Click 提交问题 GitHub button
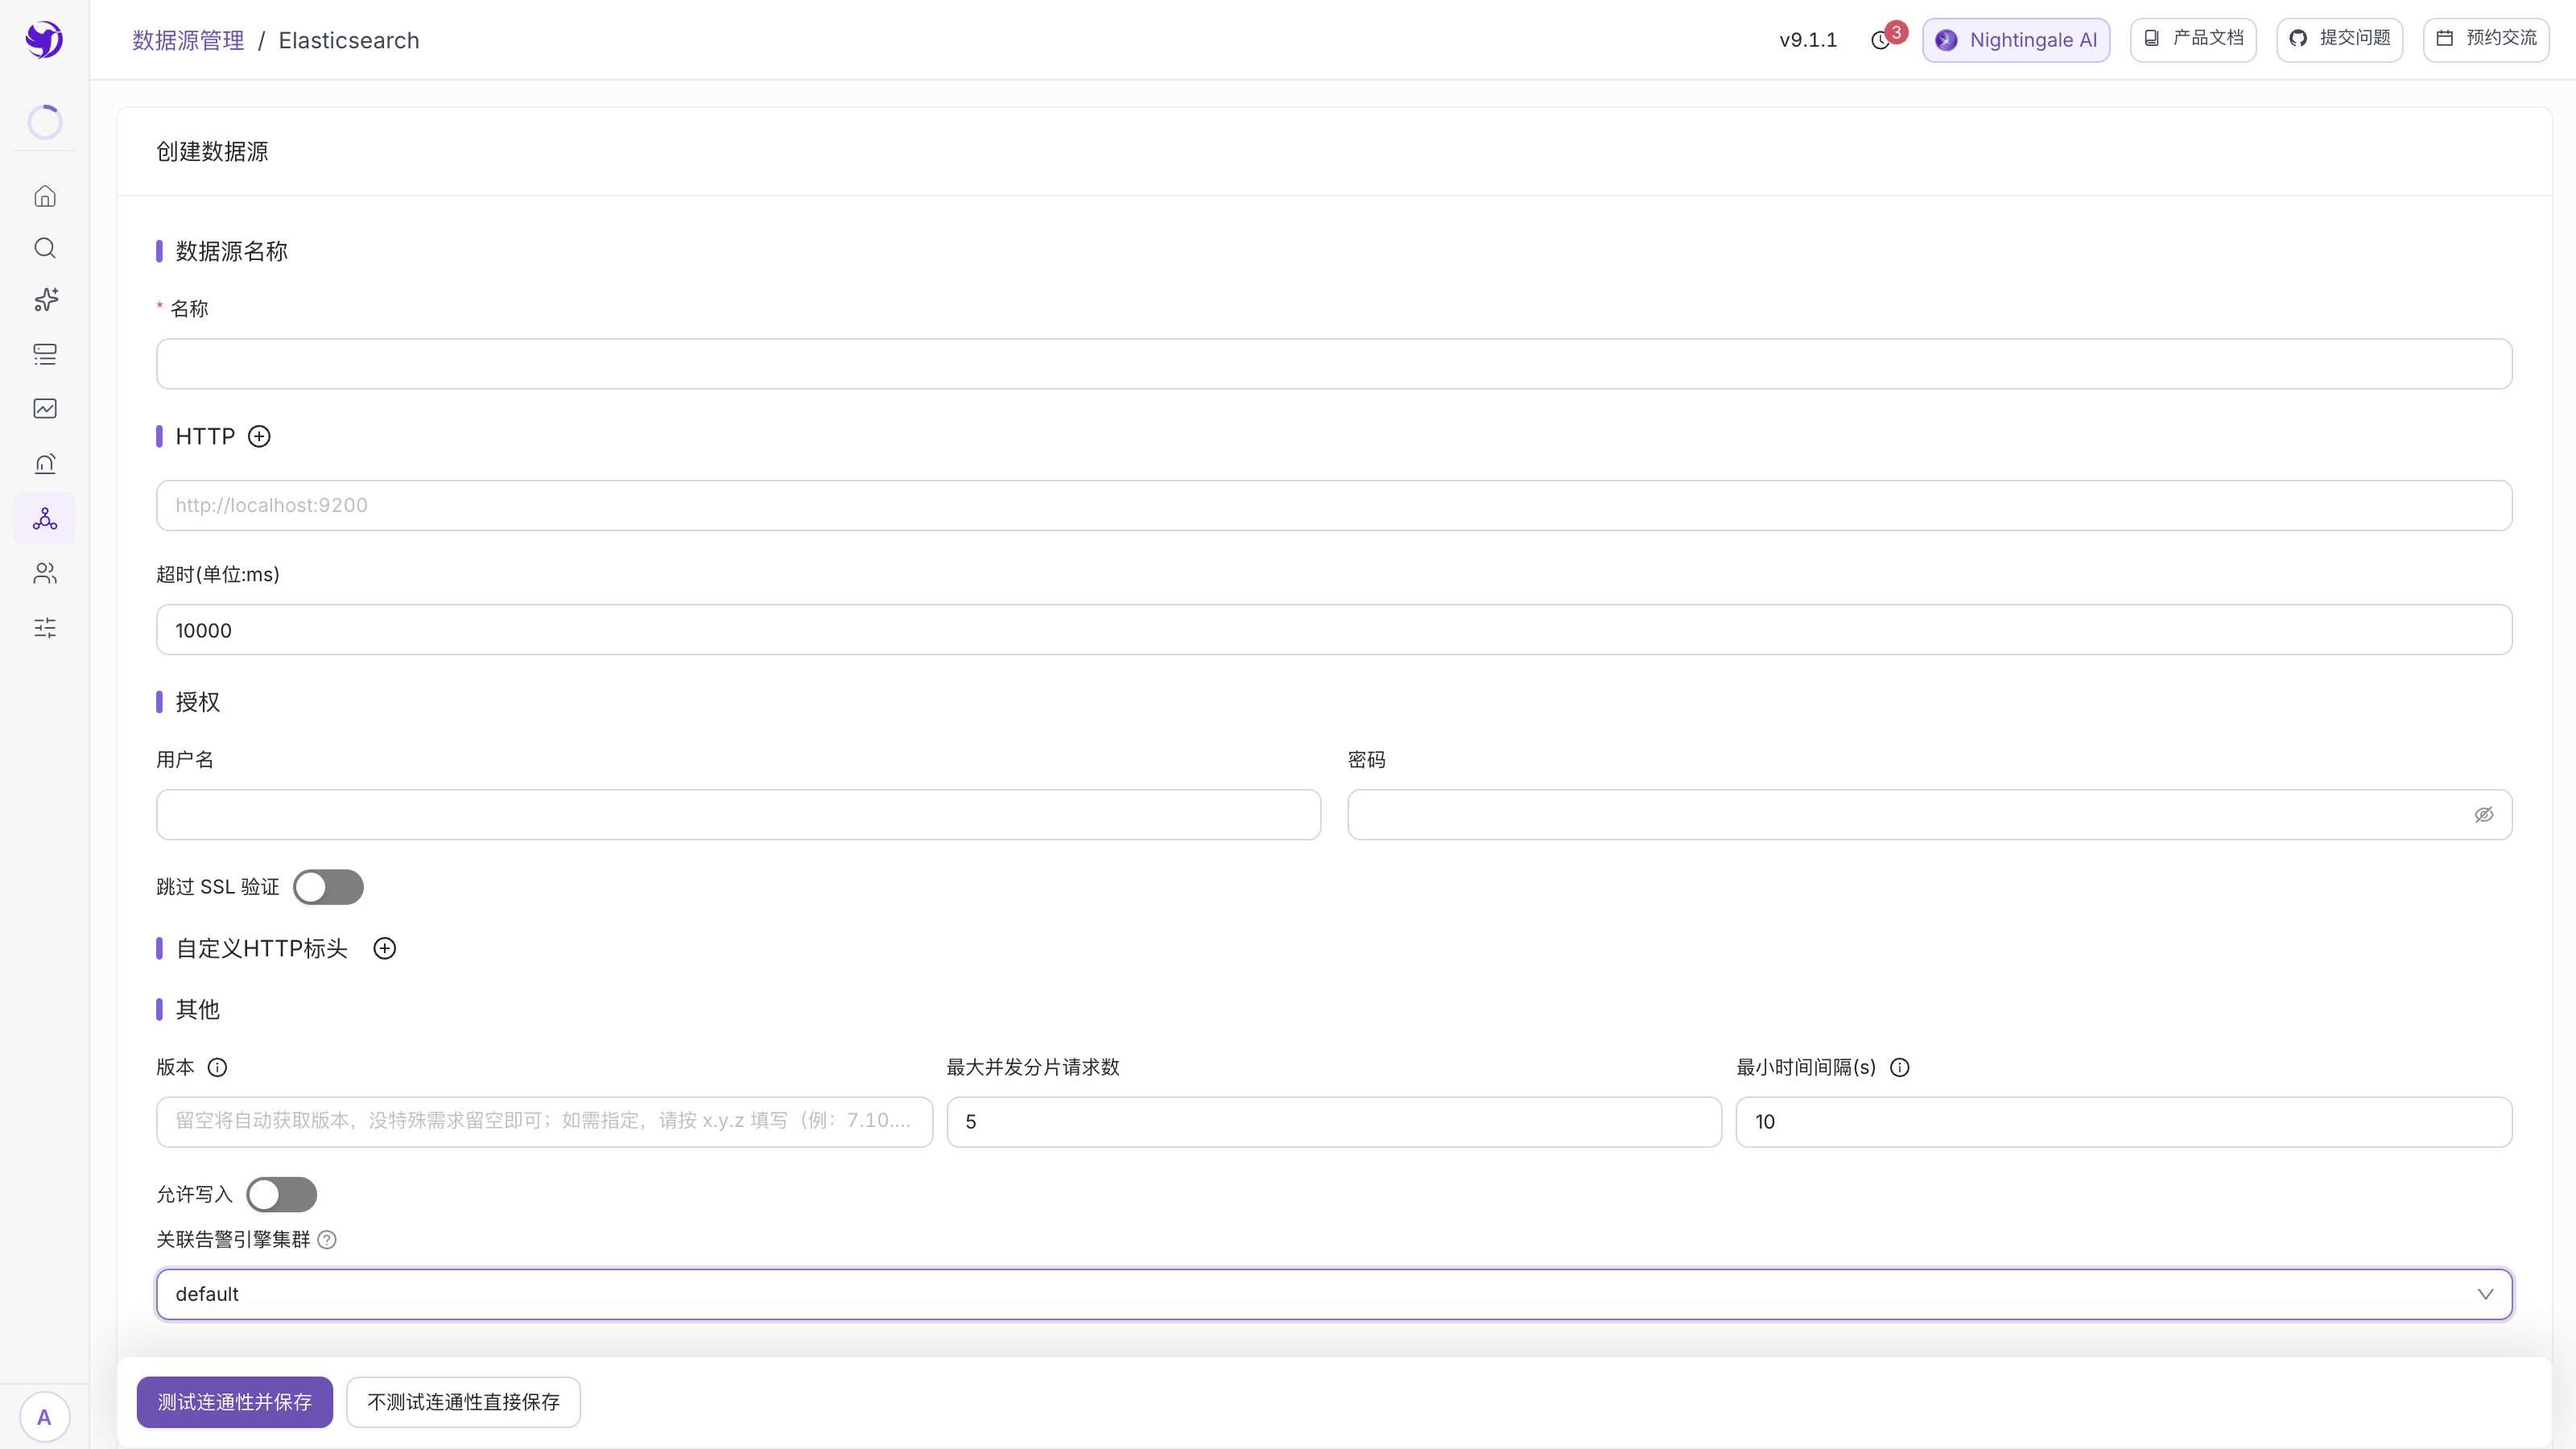This screenshot has height=1449, width=2576. 2340,39
